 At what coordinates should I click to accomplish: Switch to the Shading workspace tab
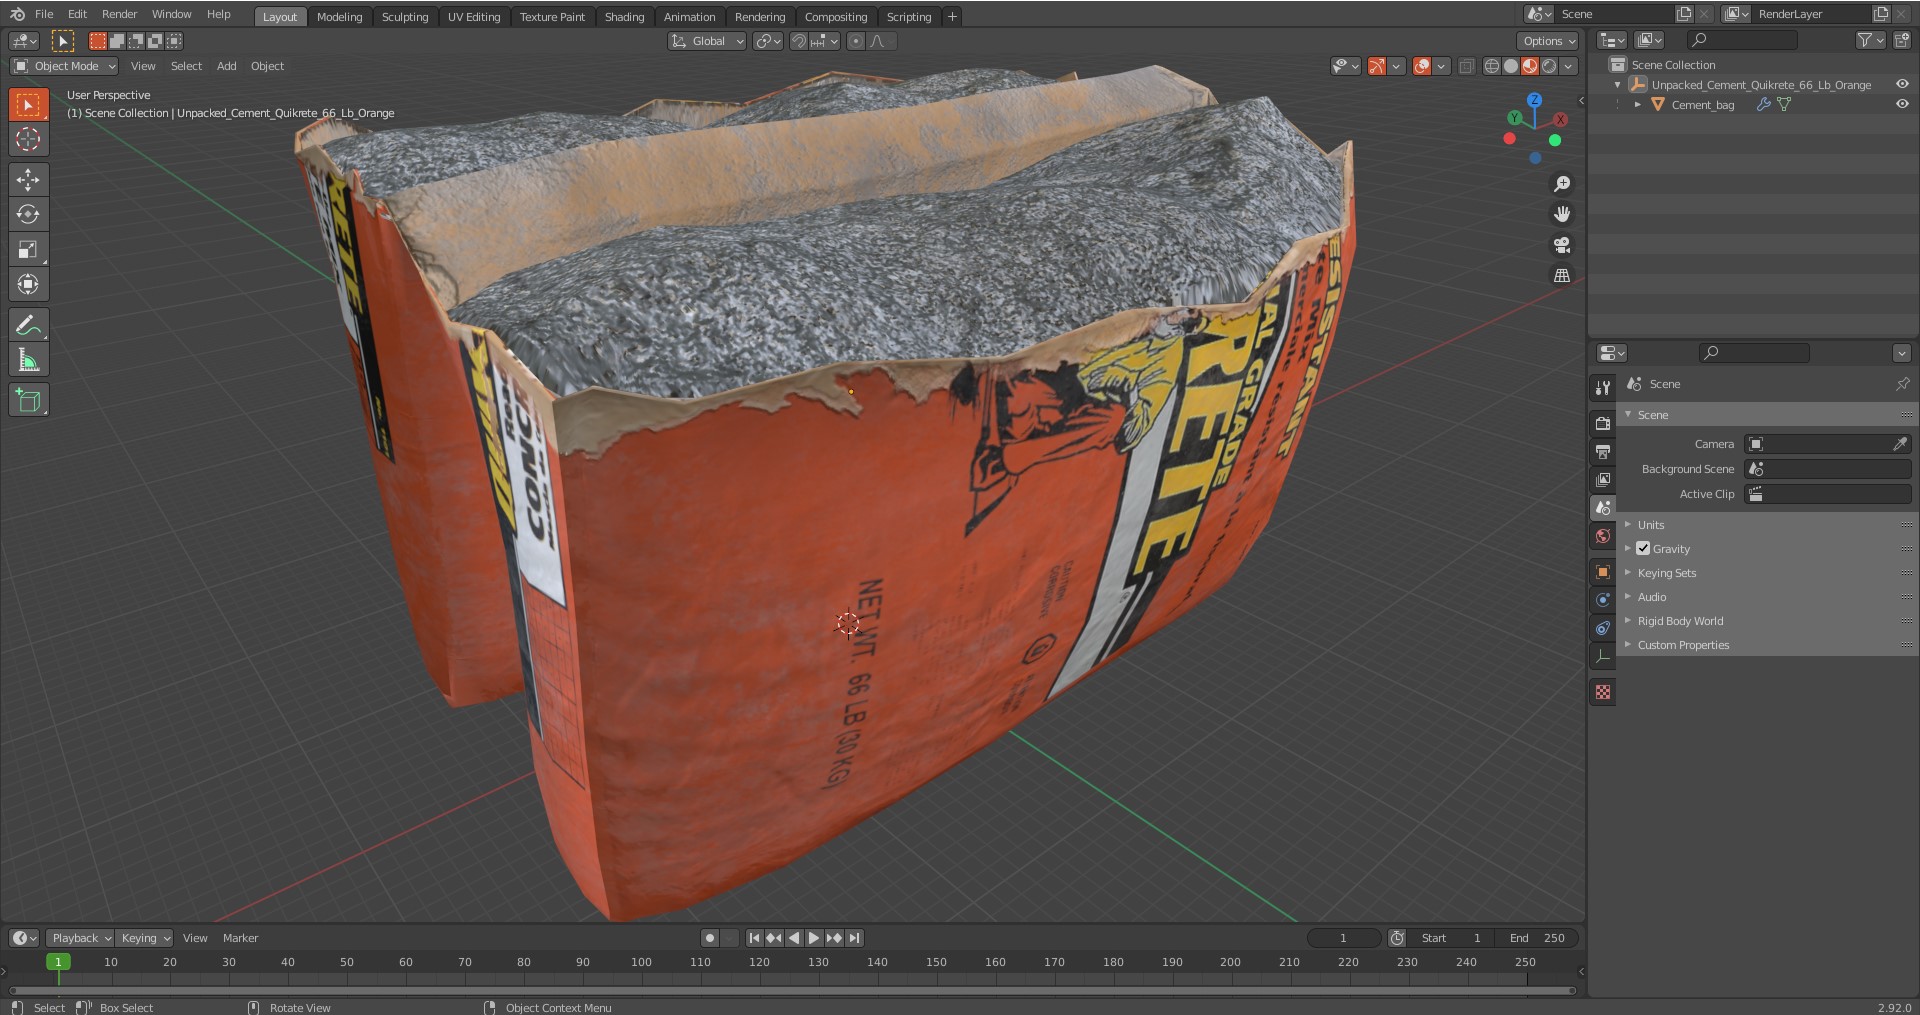point(624,17)
